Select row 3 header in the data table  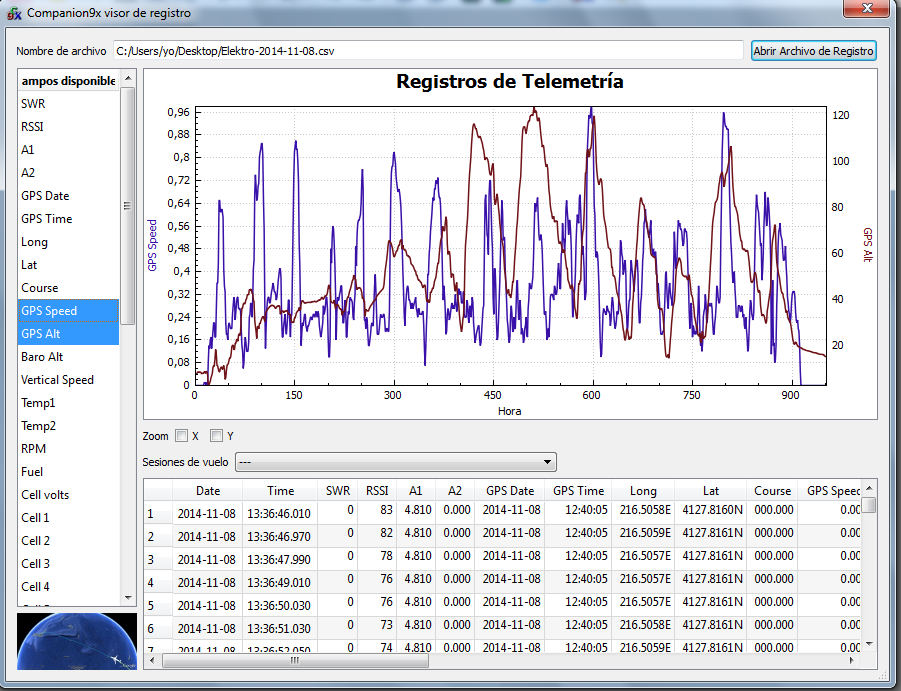[x=152, y=559]
